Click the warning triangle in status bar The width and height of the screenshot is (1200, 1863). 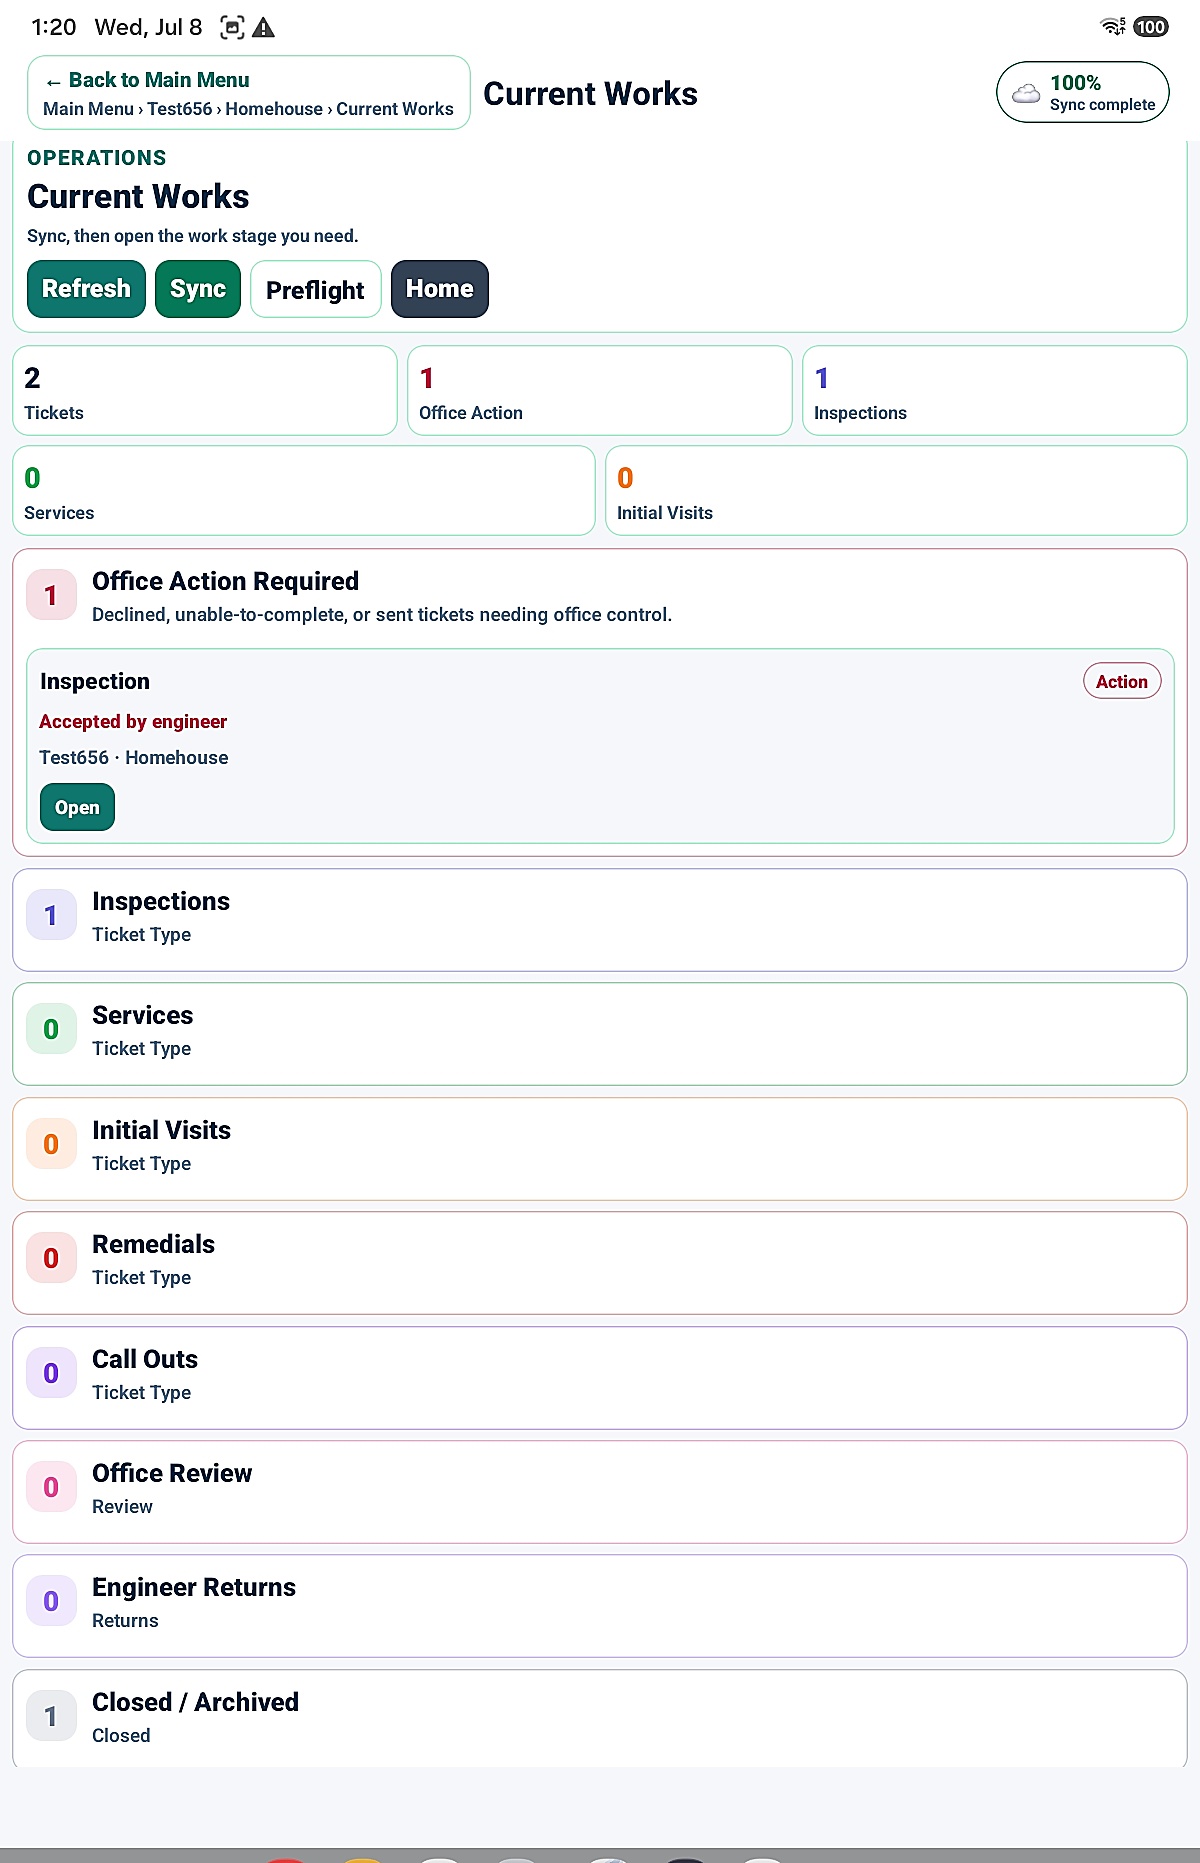pos(263,27)
